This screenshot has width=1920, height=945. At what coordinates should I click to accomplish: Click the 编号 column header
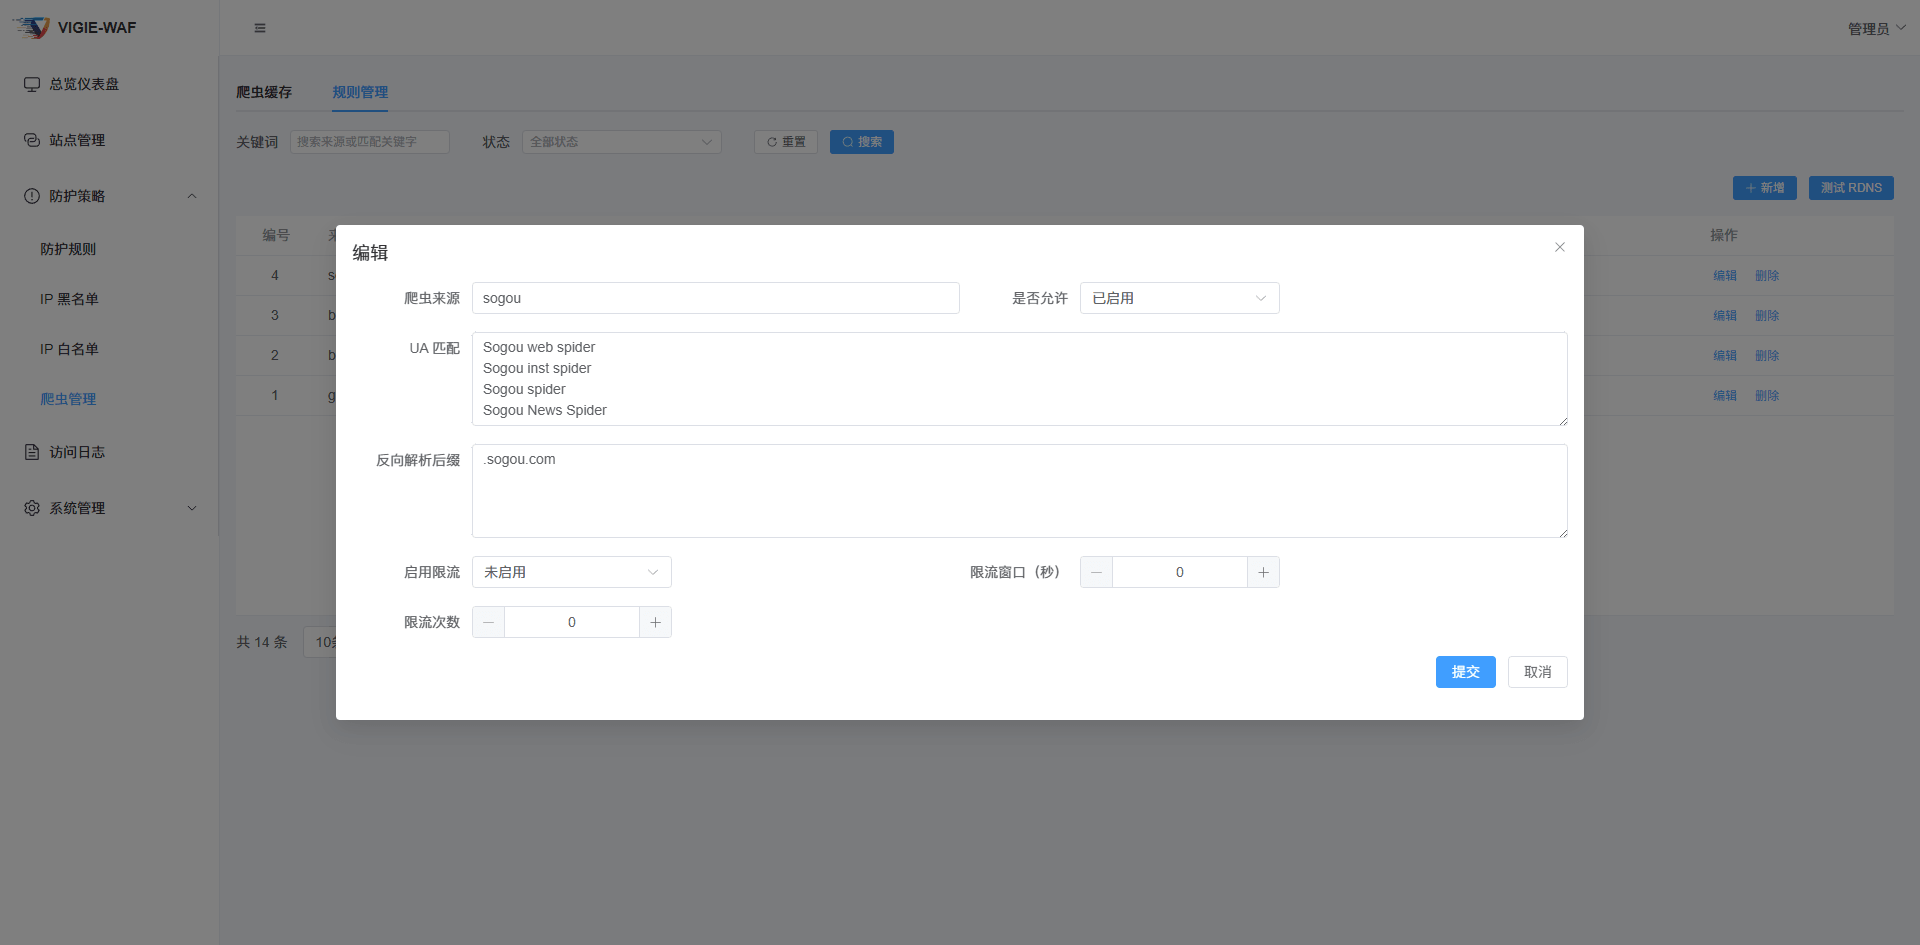click(276, 235)
